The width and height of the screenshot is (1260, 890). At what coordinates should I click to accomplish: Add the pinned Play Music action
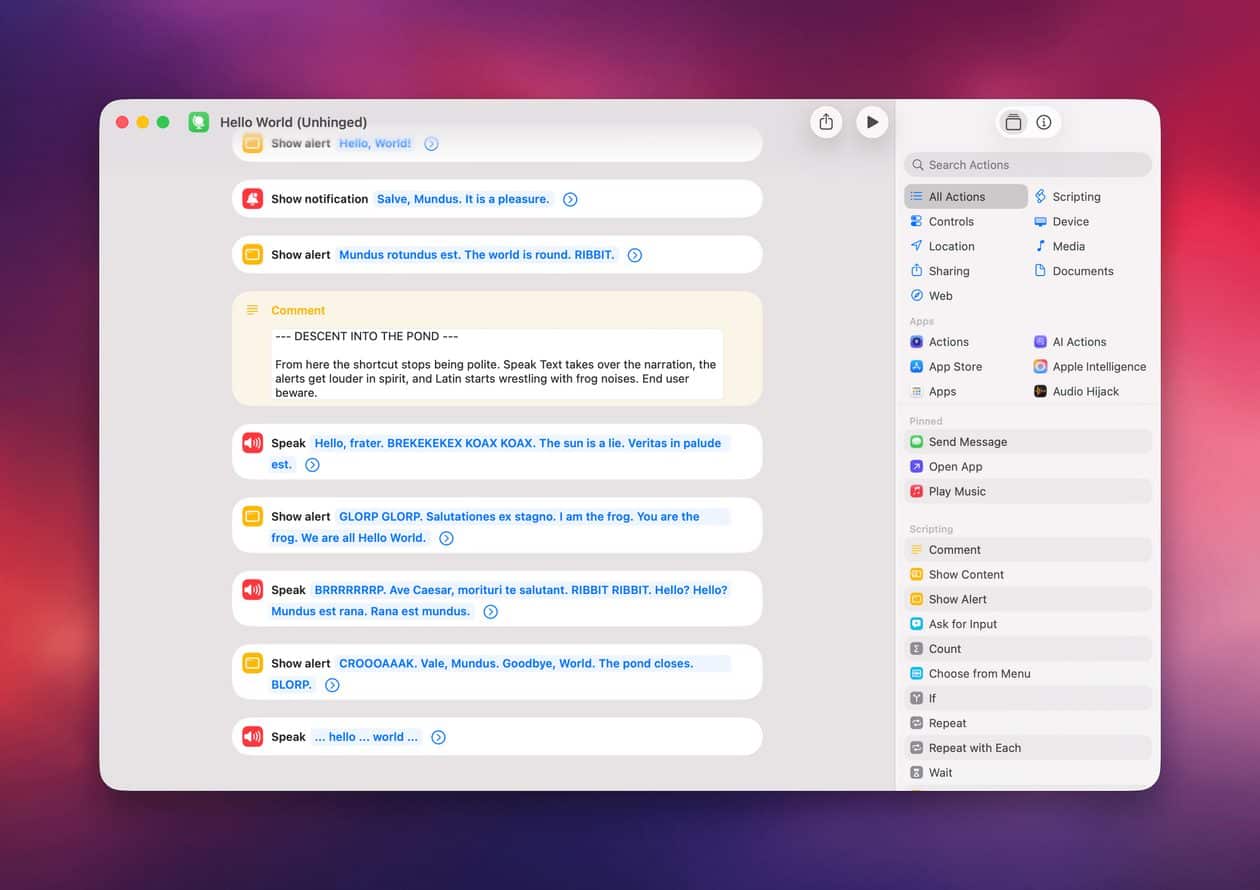1028,492
